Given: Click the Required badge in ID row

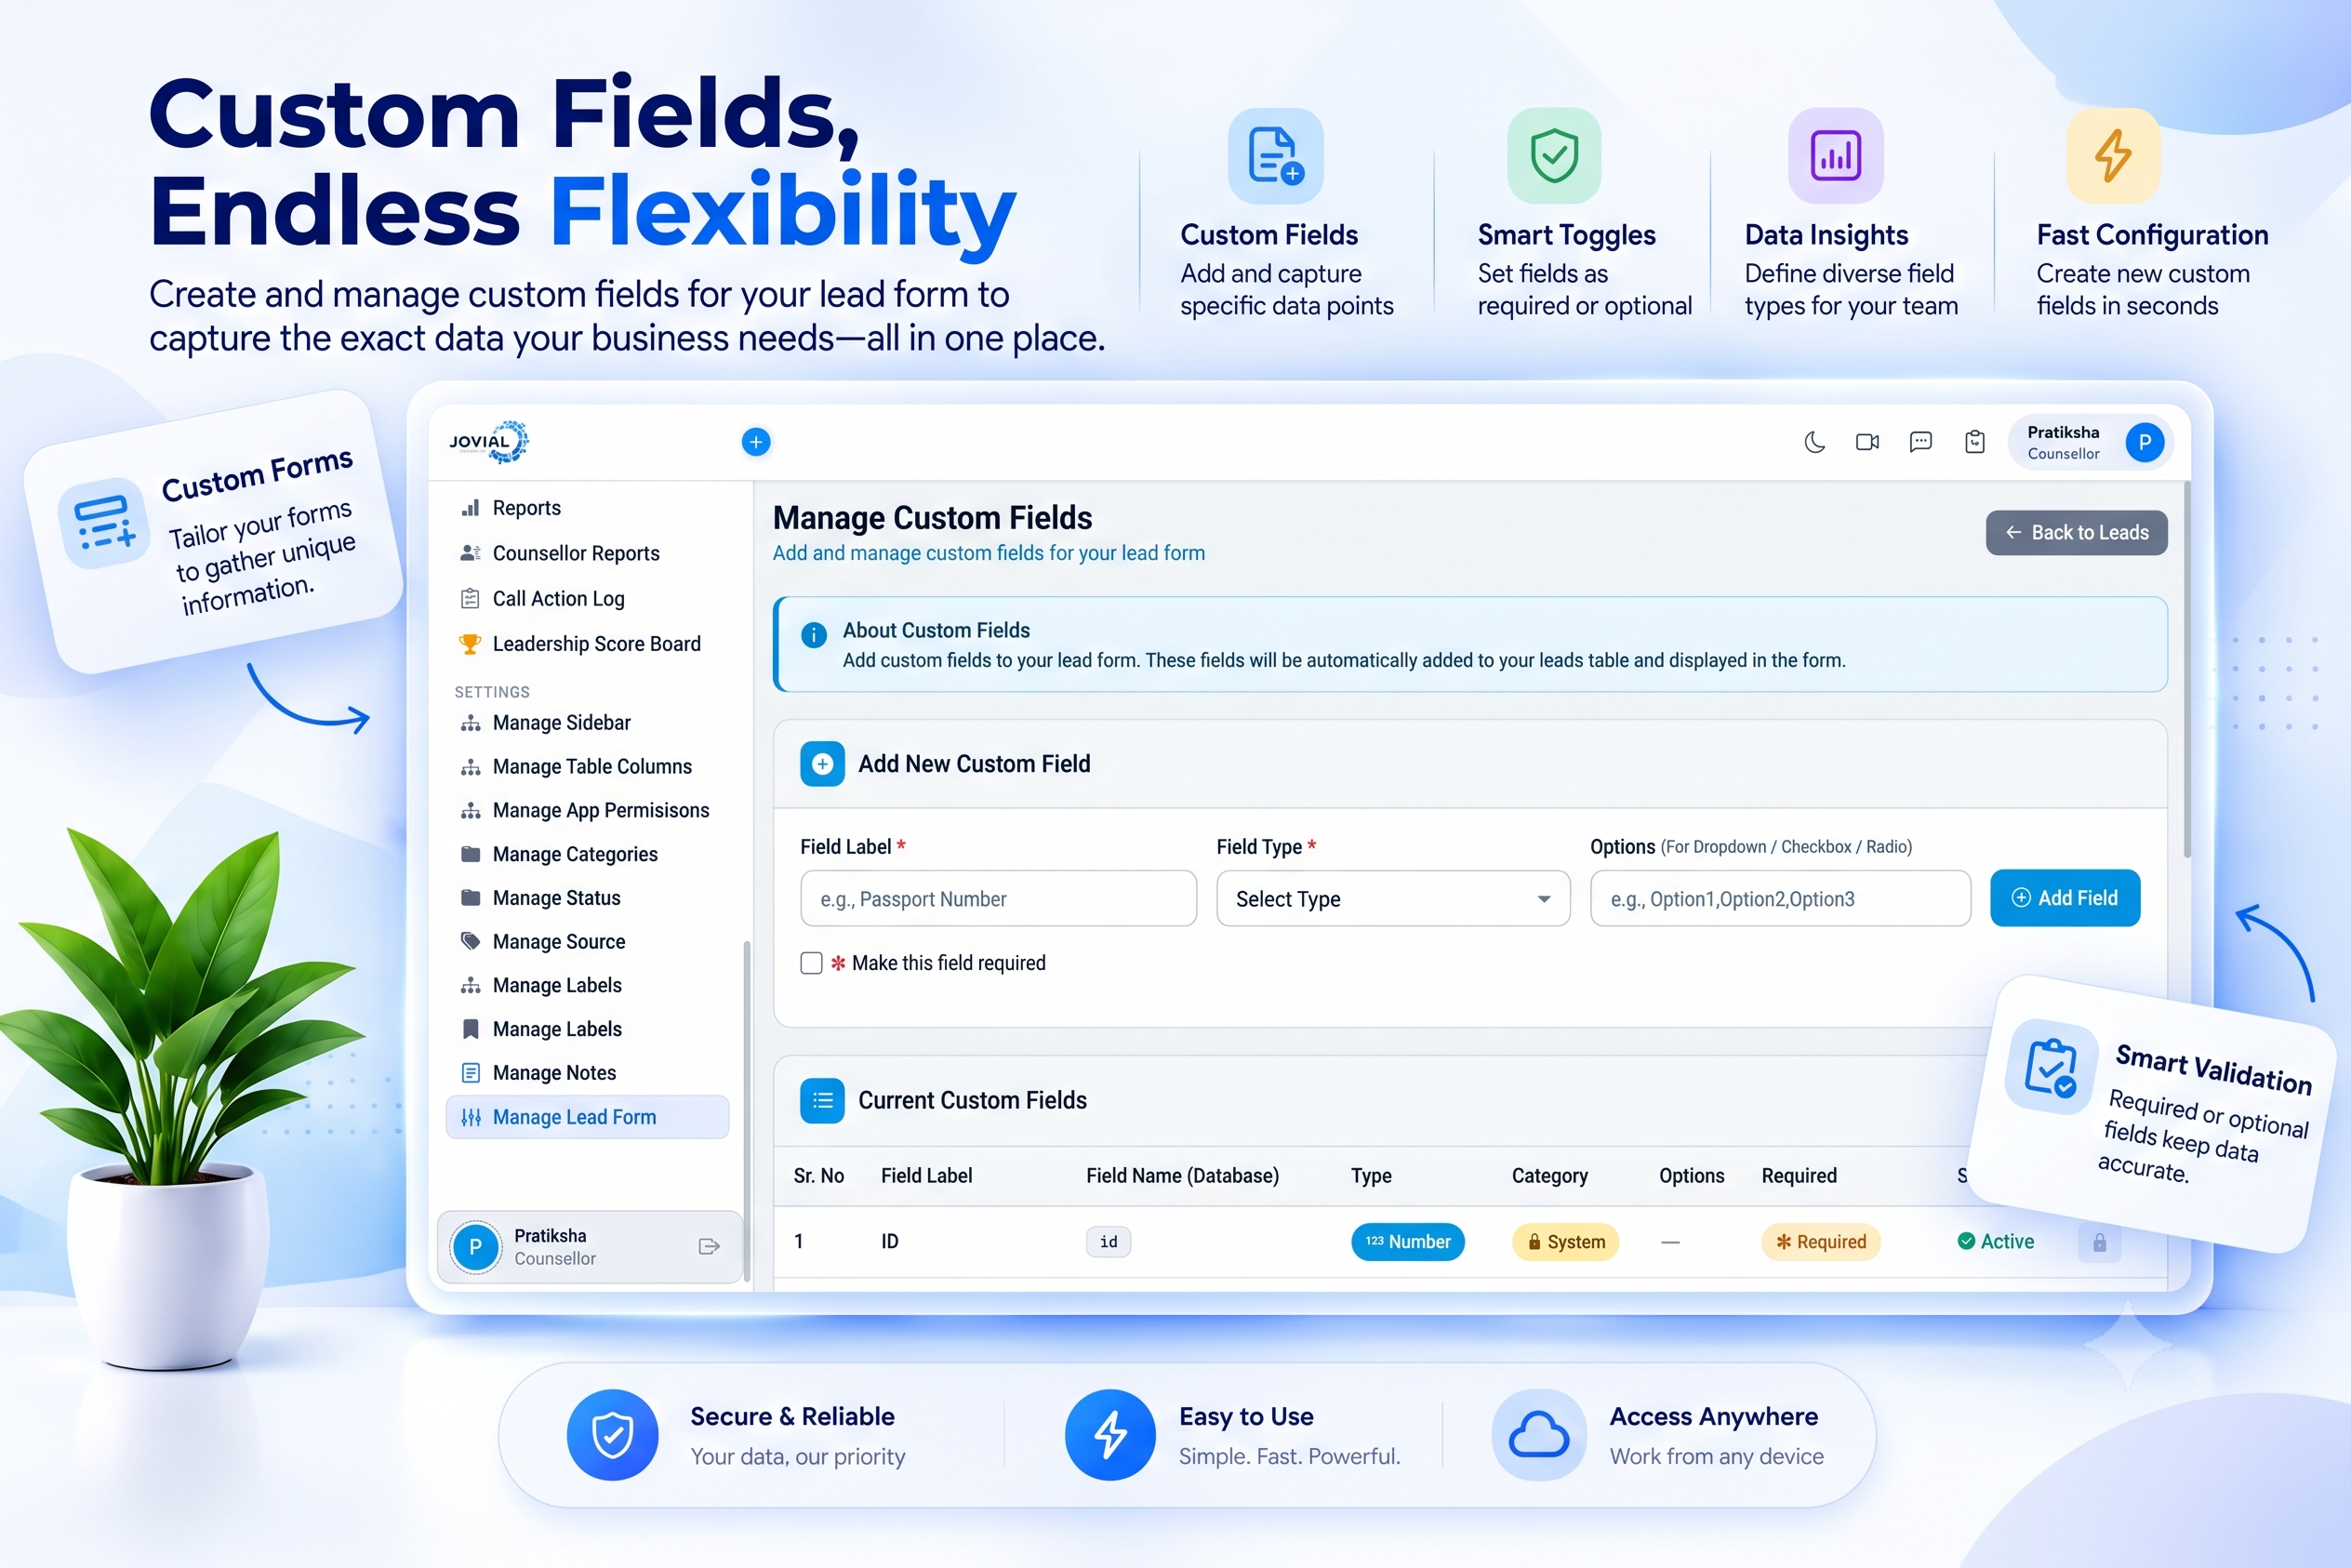Looking at the screenshot, I should click(x=1821, y=1242).
